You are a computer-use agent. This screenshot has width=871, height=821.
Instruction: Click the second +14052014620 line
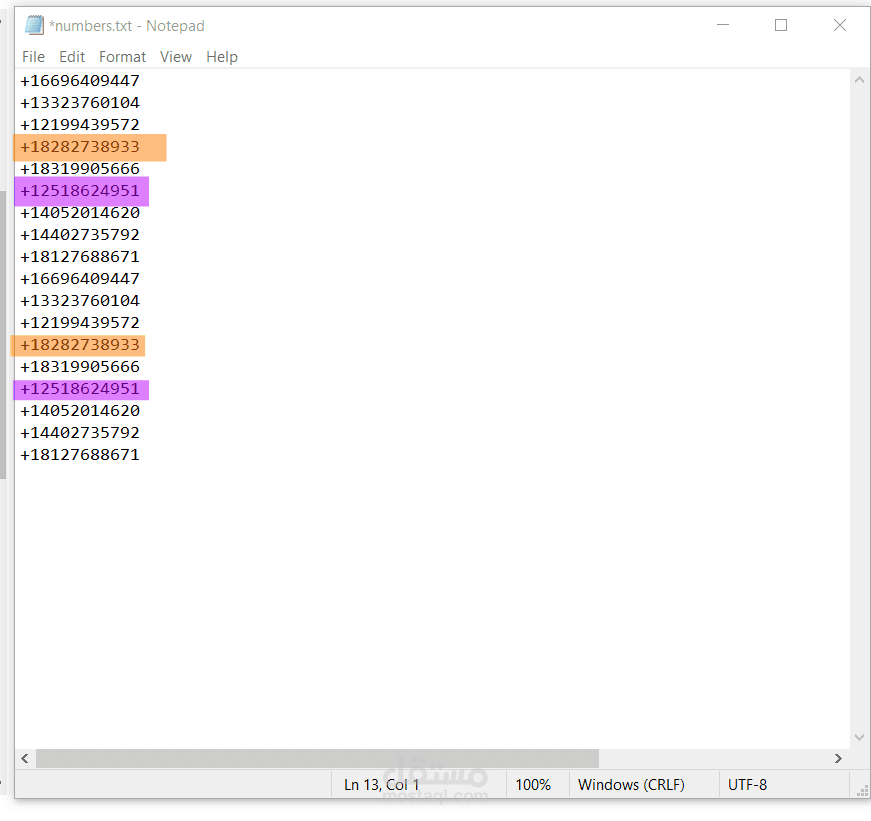coord(80,410)
